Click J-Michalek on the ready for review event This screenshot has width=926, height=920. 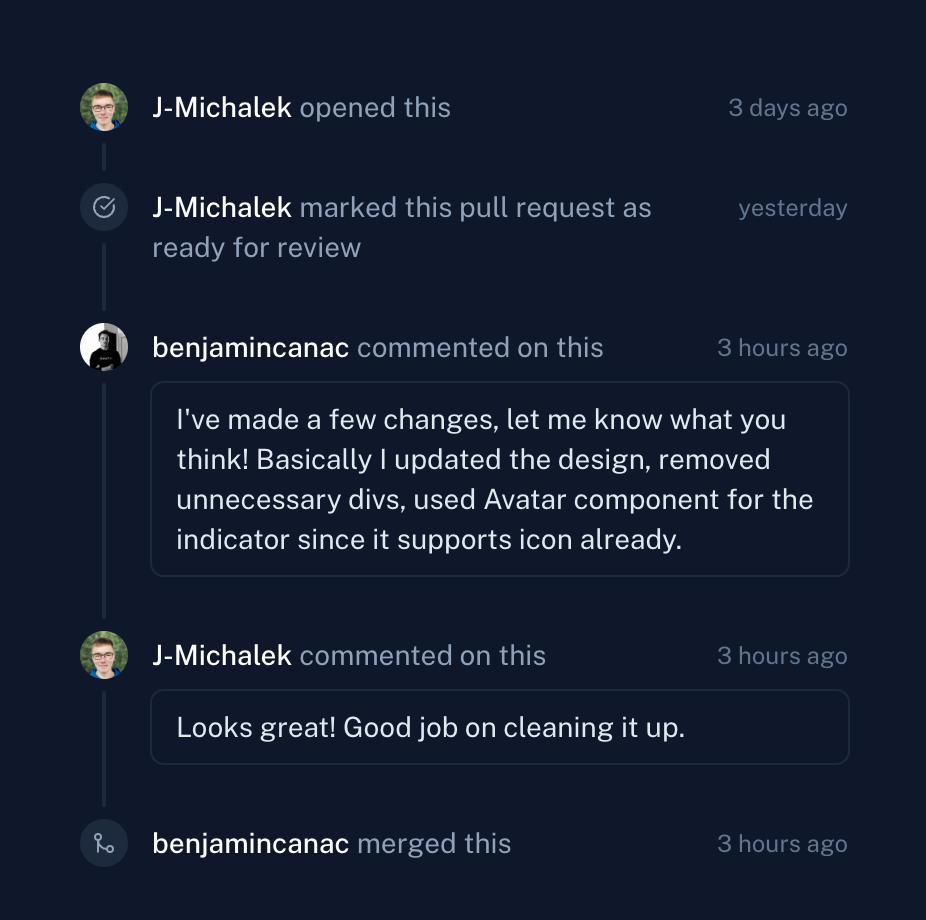(221, 208)
